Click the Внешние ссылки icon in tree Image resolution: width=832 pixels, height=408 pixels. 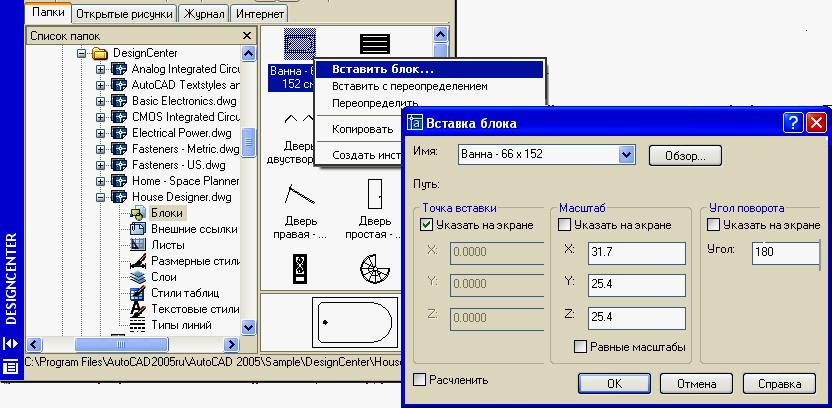coord(137,229)
